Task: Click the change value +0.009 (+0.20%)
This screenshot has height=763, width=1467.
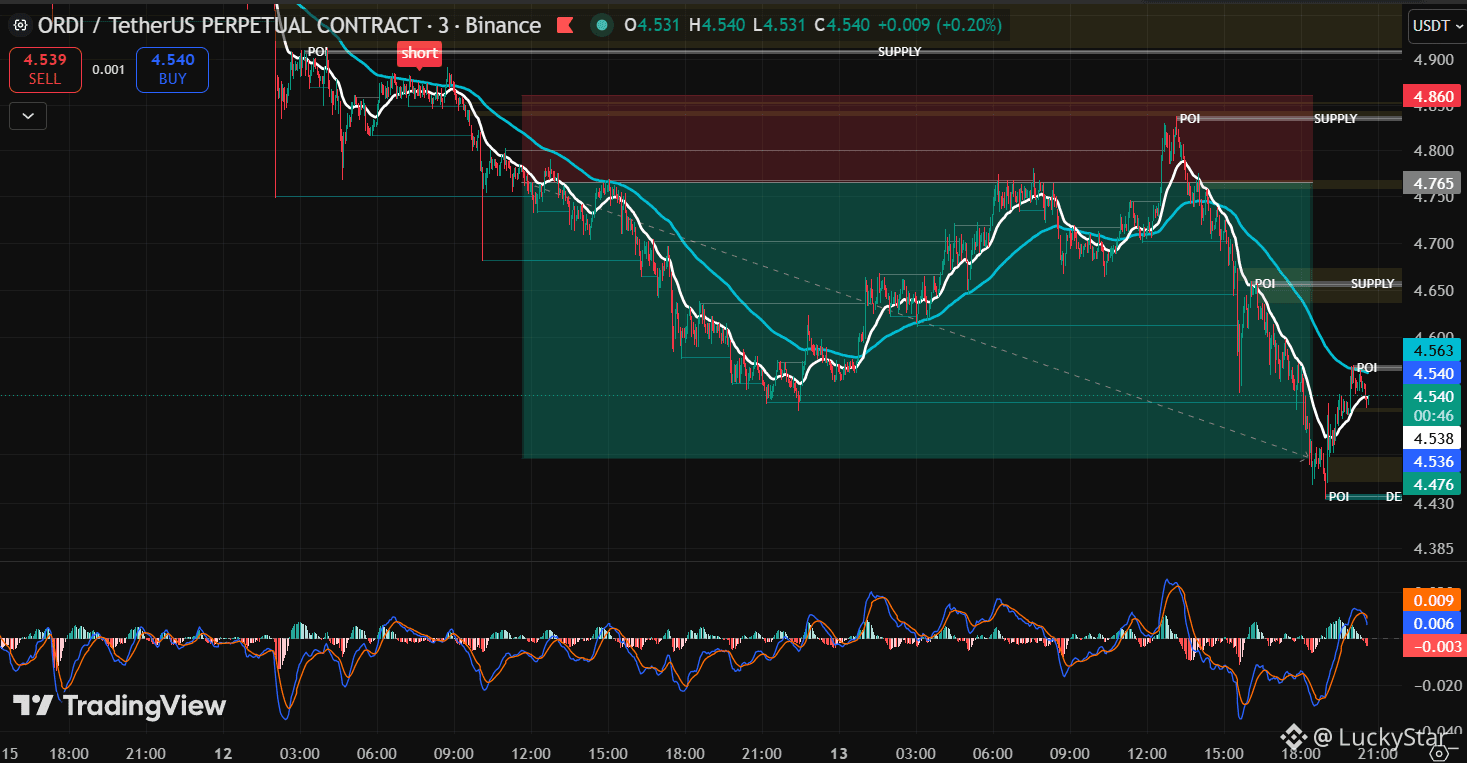Action: 939,25
